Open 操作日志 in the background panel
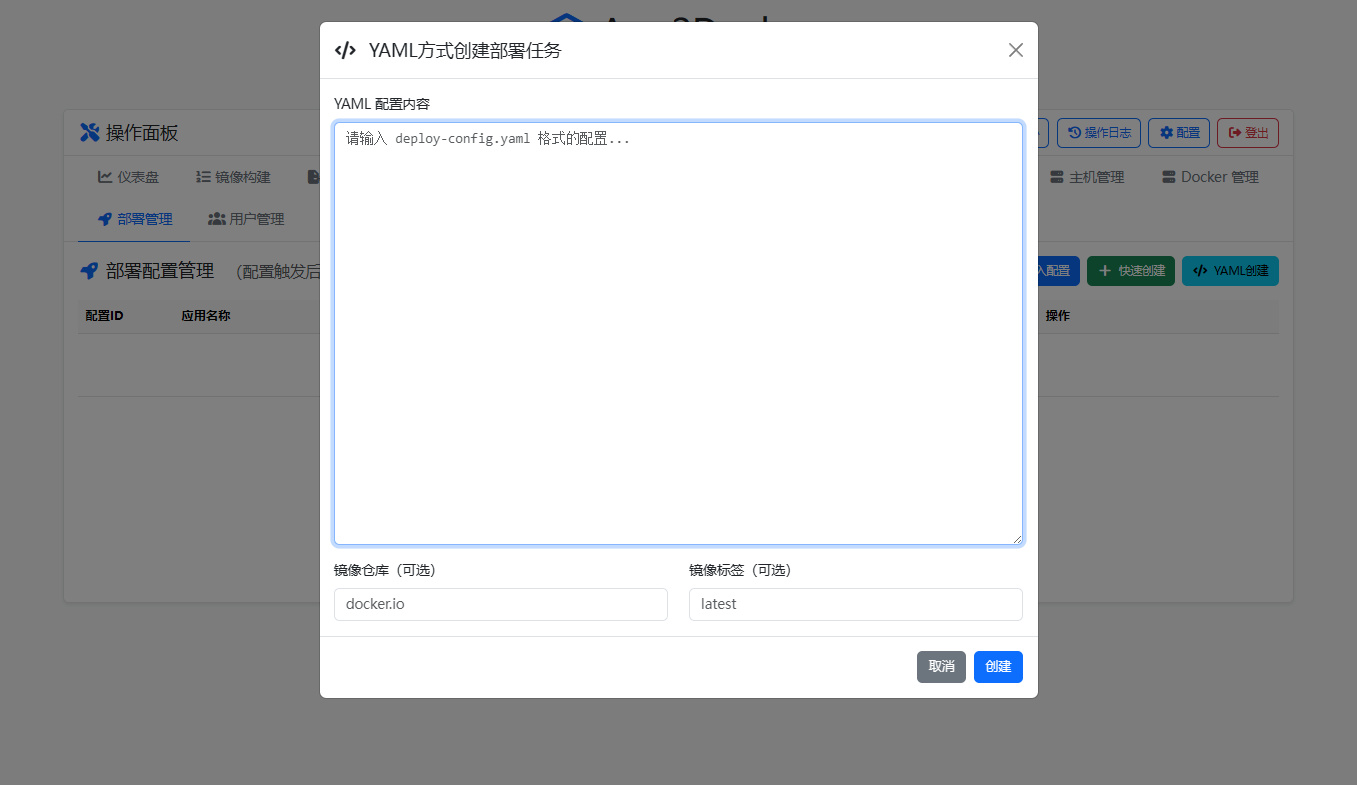The width and height of the screenshot is (1357, 785). pos(1098,133)
